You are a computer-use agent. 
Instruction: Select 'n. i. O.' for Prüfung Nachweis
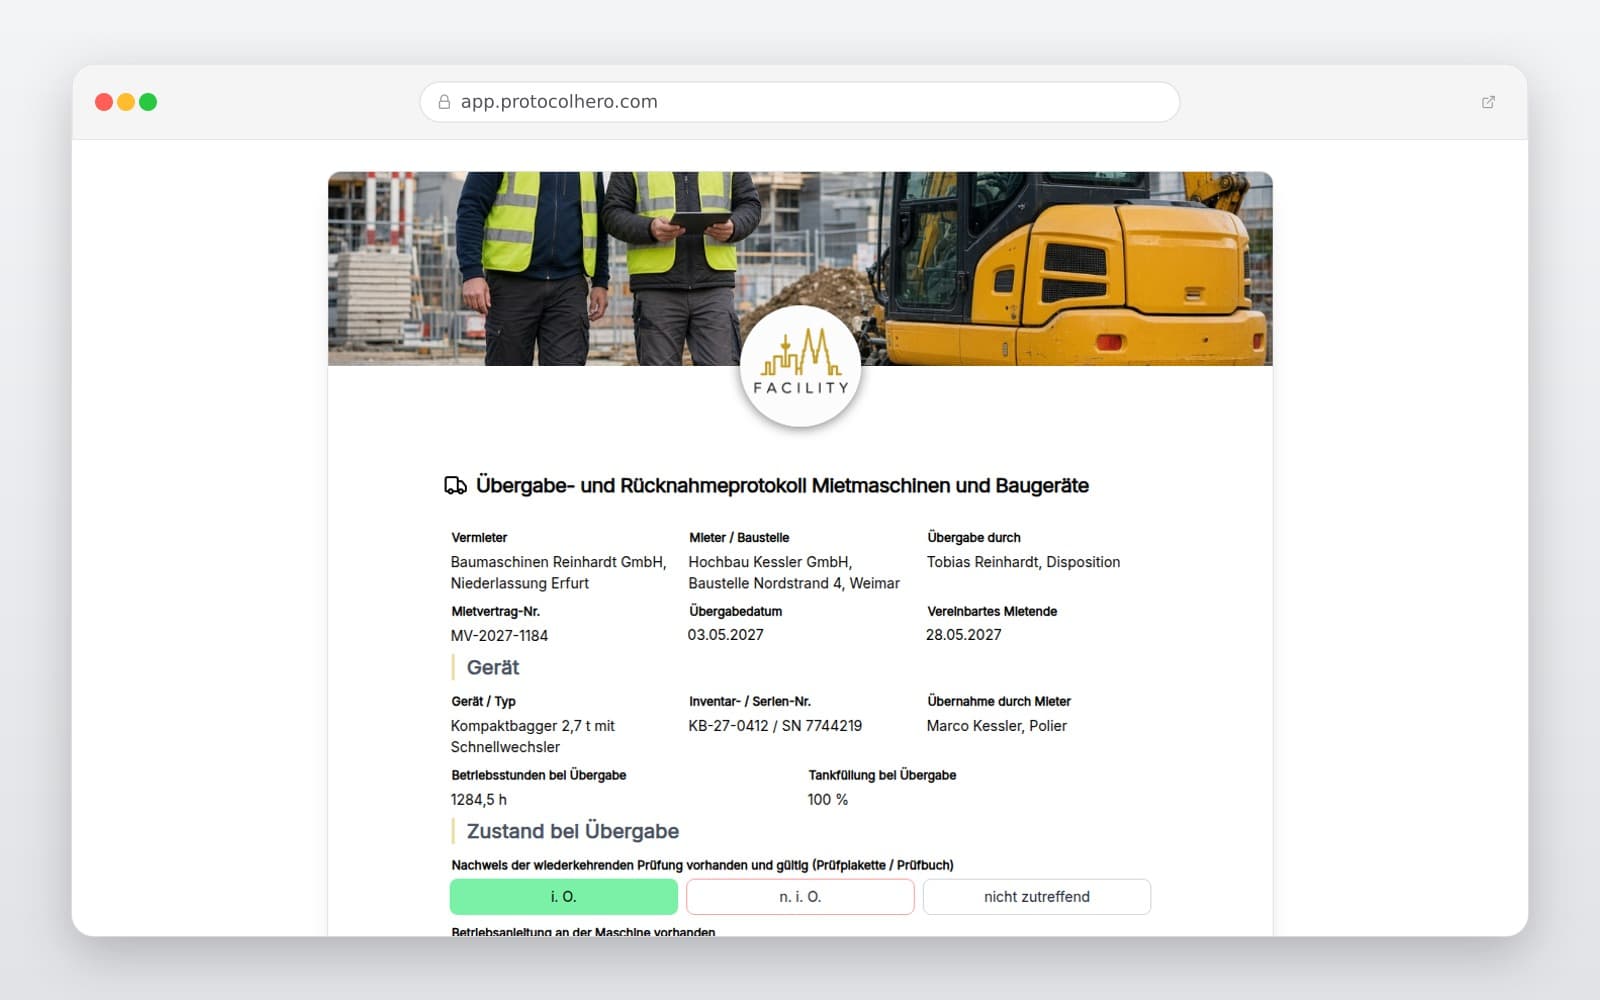pyautogui.click(x=800, y=897)
